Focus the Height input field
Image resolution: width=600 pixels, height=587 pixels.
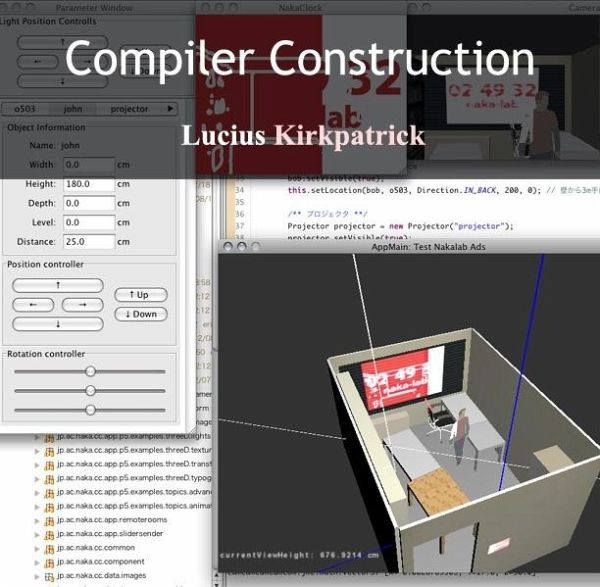88,185
